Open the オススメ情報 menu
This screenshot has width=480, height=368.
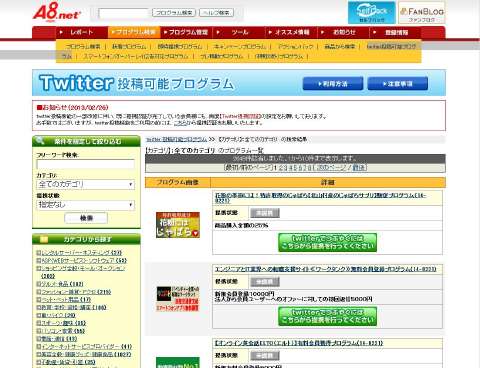pos(291,32)
